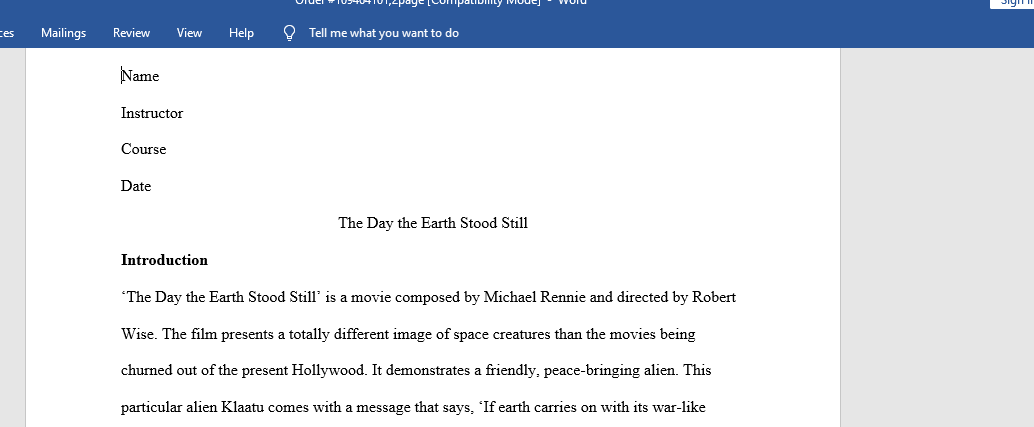
Task: Click the words 'Michael Rennie' in the paragraph
Action: pyautogui.click(x=535, y=297)
